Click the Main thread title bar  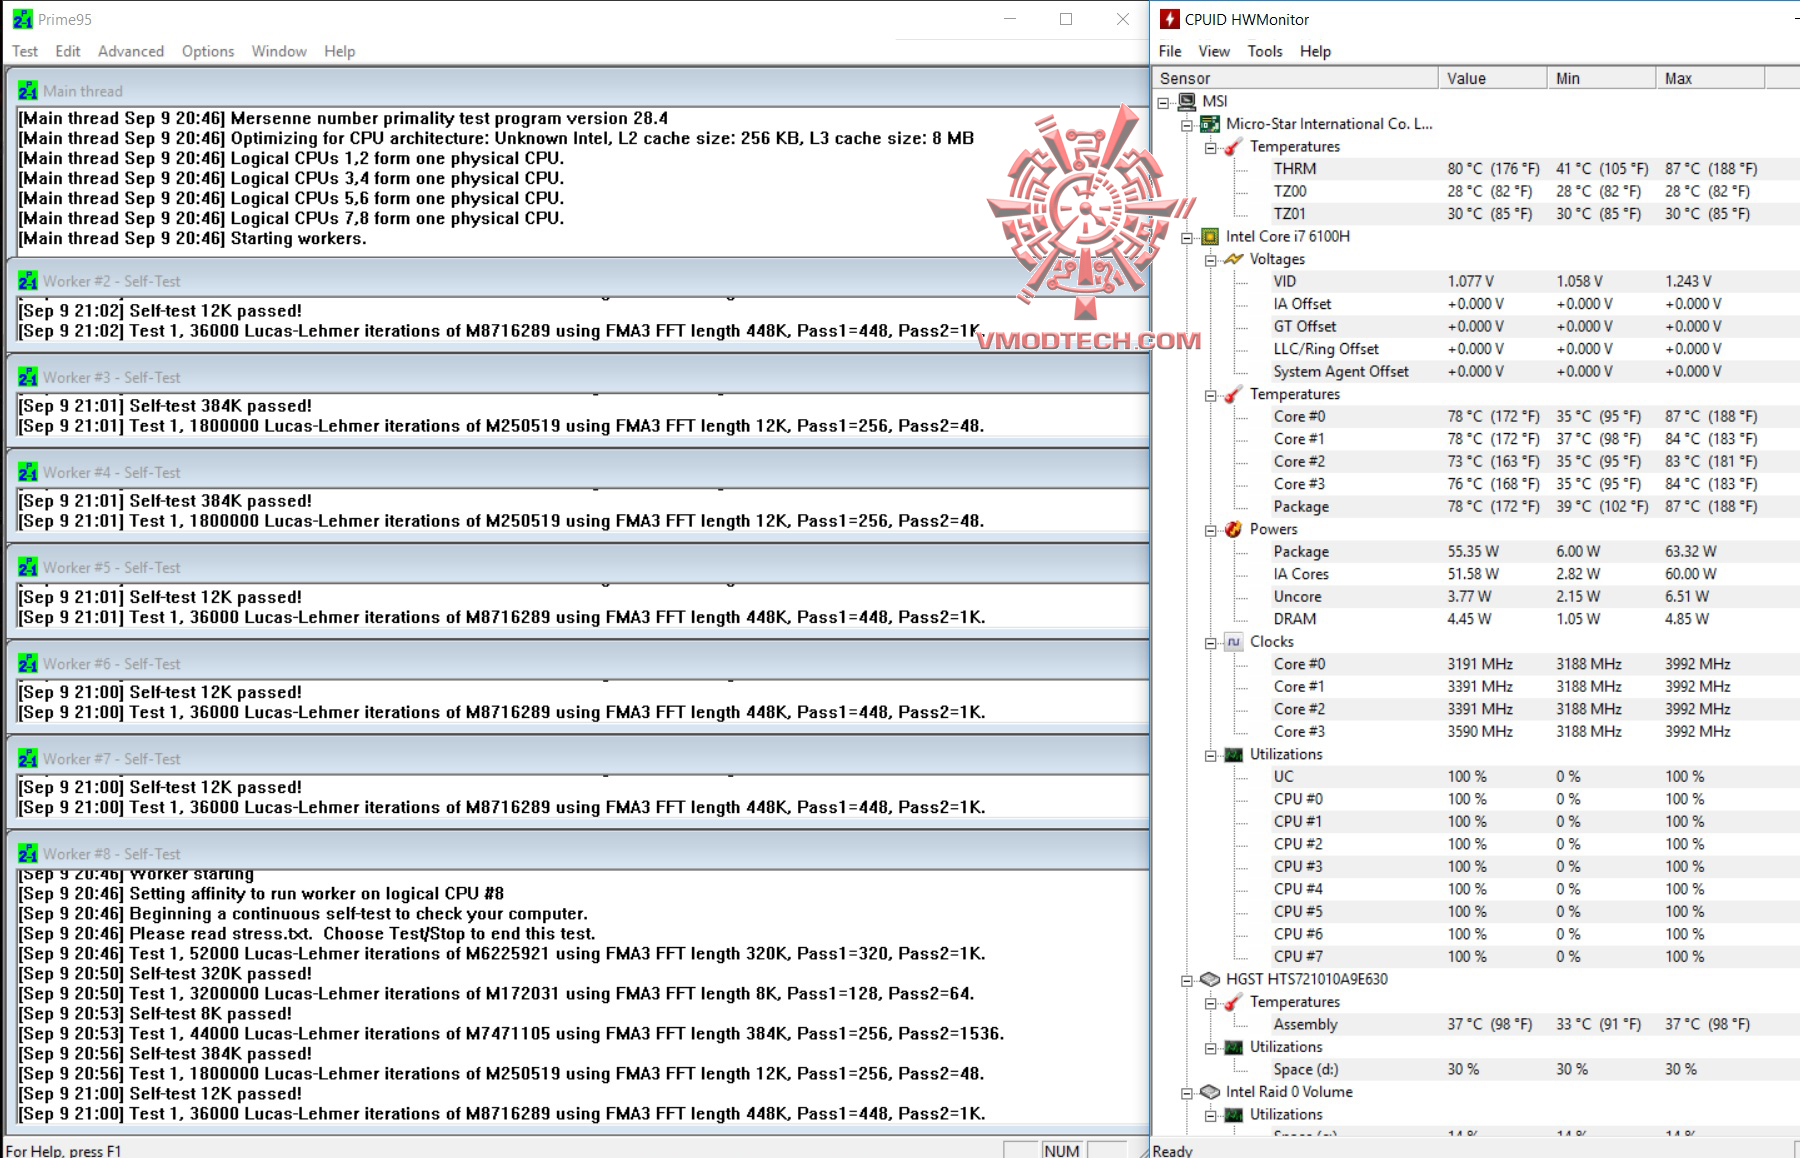coord(578,91)
